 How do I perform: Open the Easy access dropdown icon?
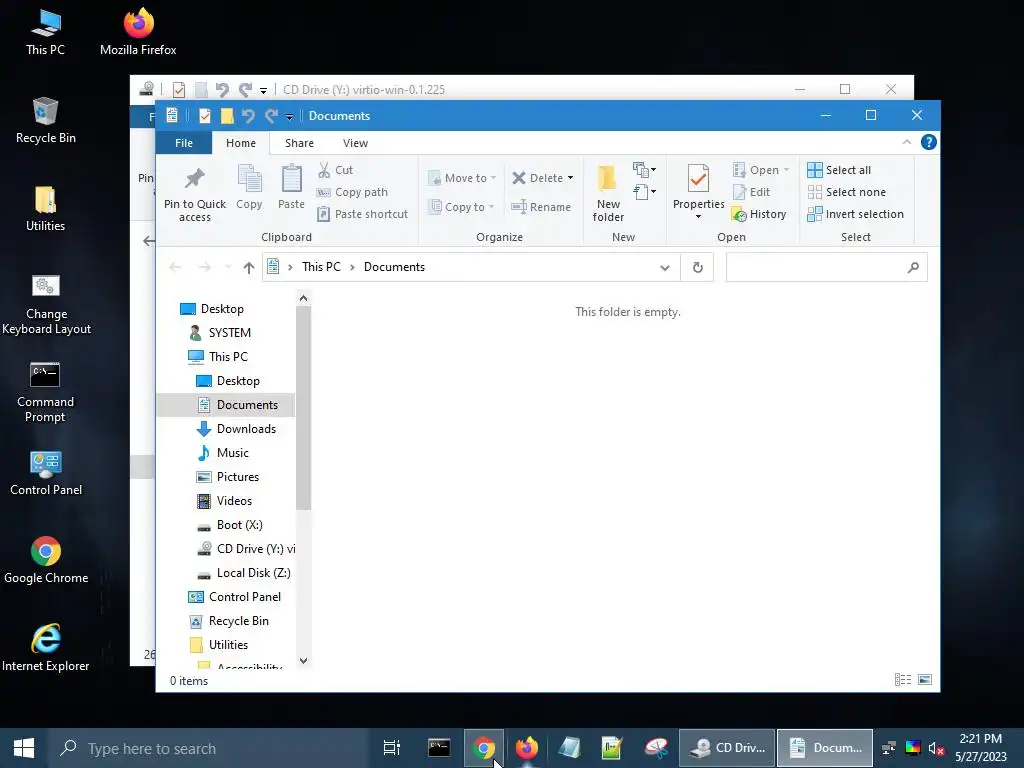[x=644, y=191]
